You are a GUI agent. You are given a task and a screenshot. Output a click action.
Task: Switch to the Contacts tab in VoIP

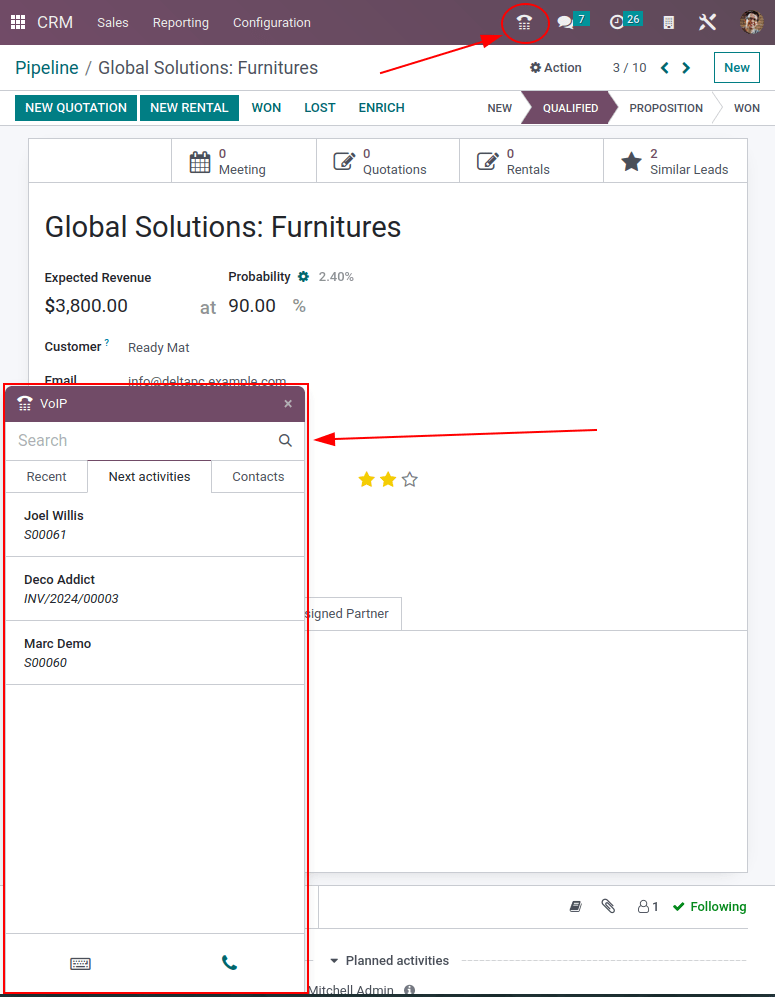pos(257,476)
